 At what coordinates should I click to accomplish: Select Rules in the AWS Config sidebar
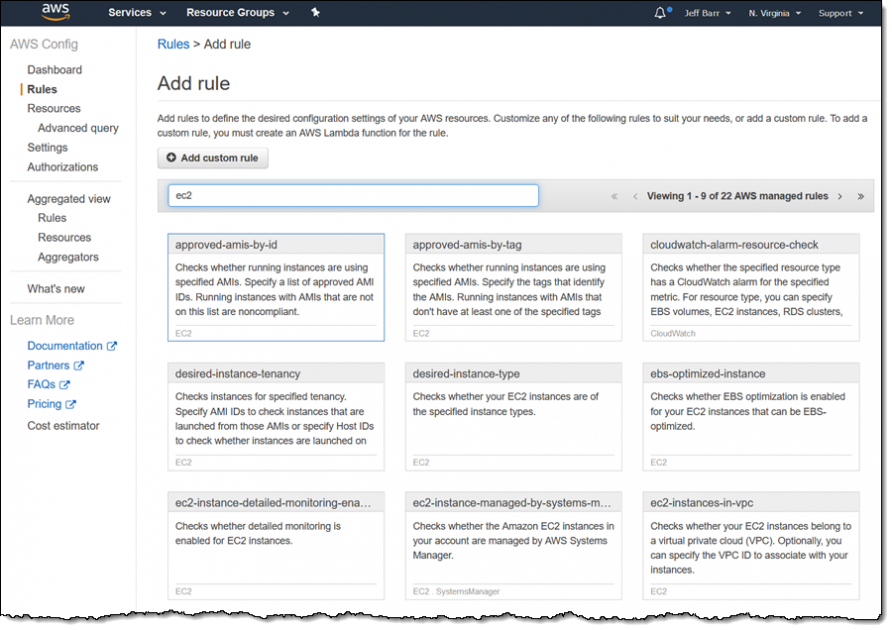(x=42, y=89)
